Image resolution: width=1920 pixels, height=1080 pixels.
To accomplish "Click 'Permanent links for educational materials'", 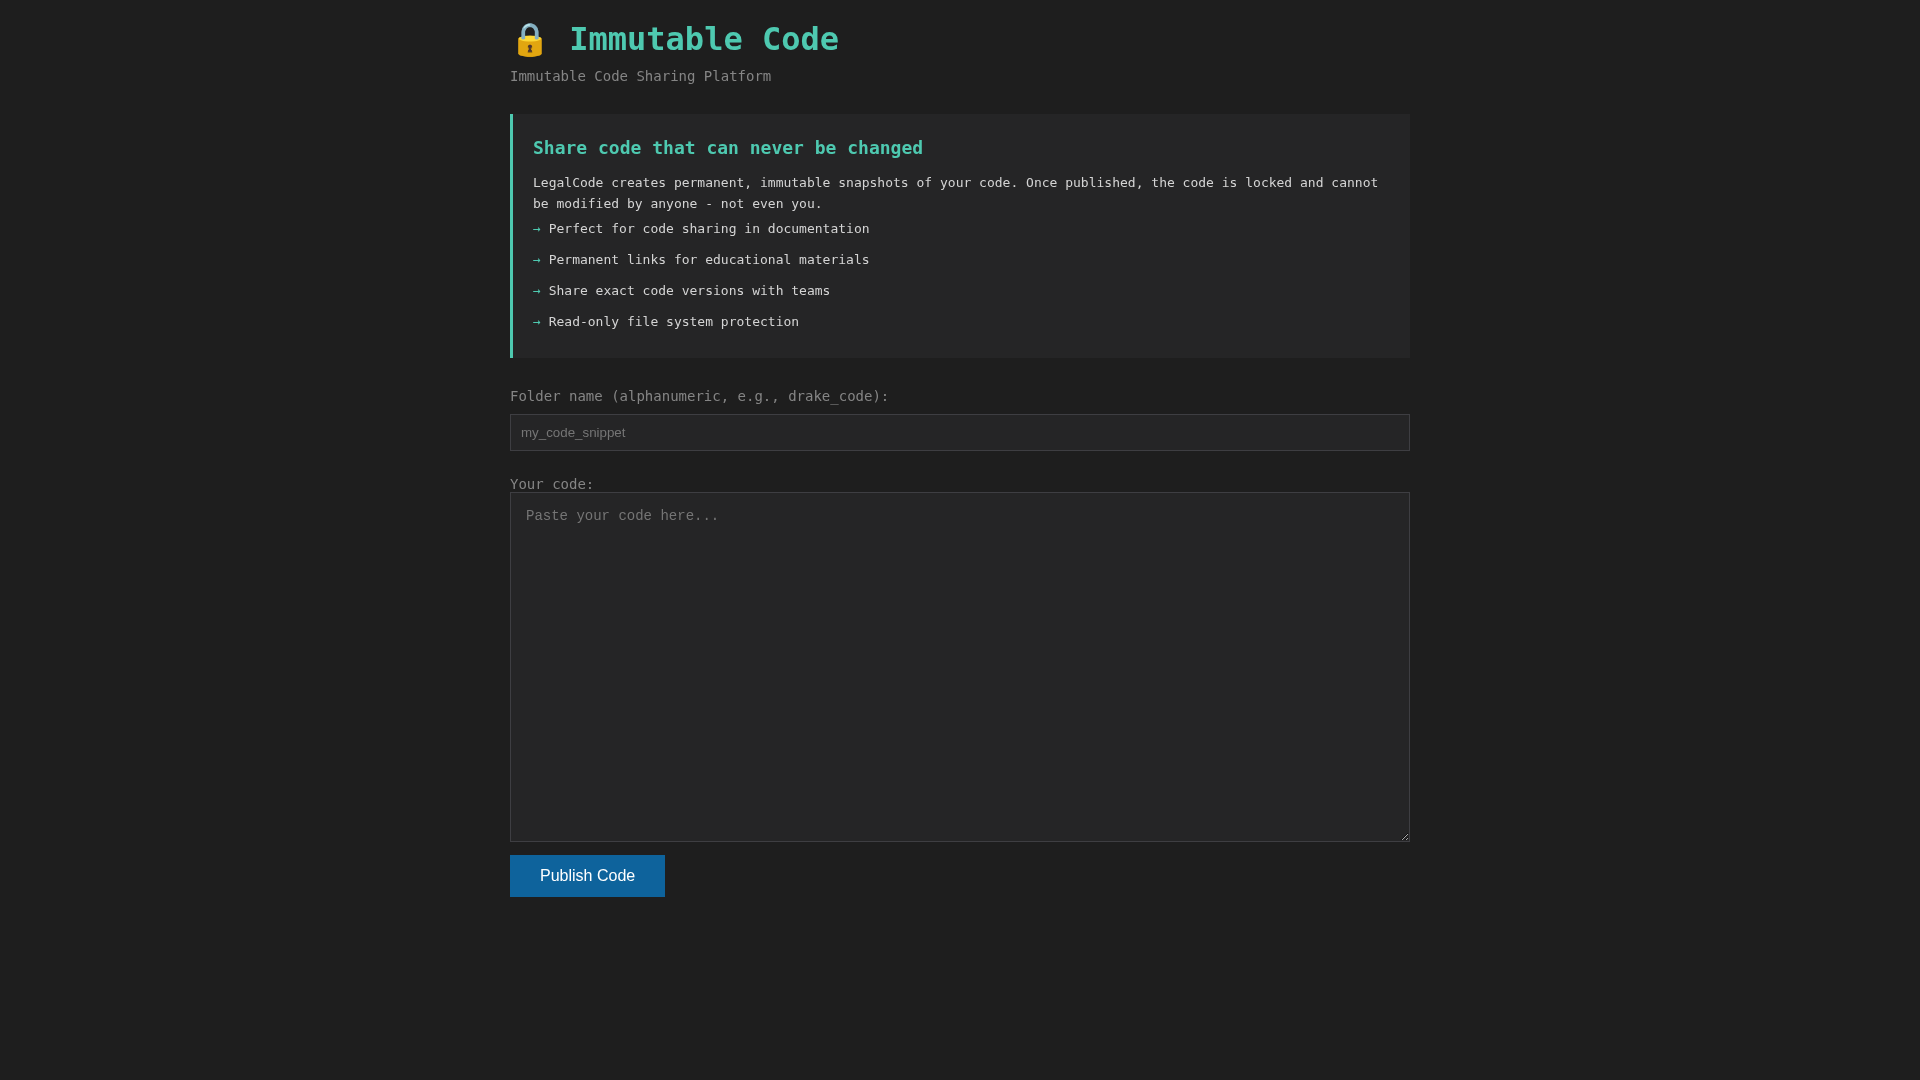I will 709,260.
